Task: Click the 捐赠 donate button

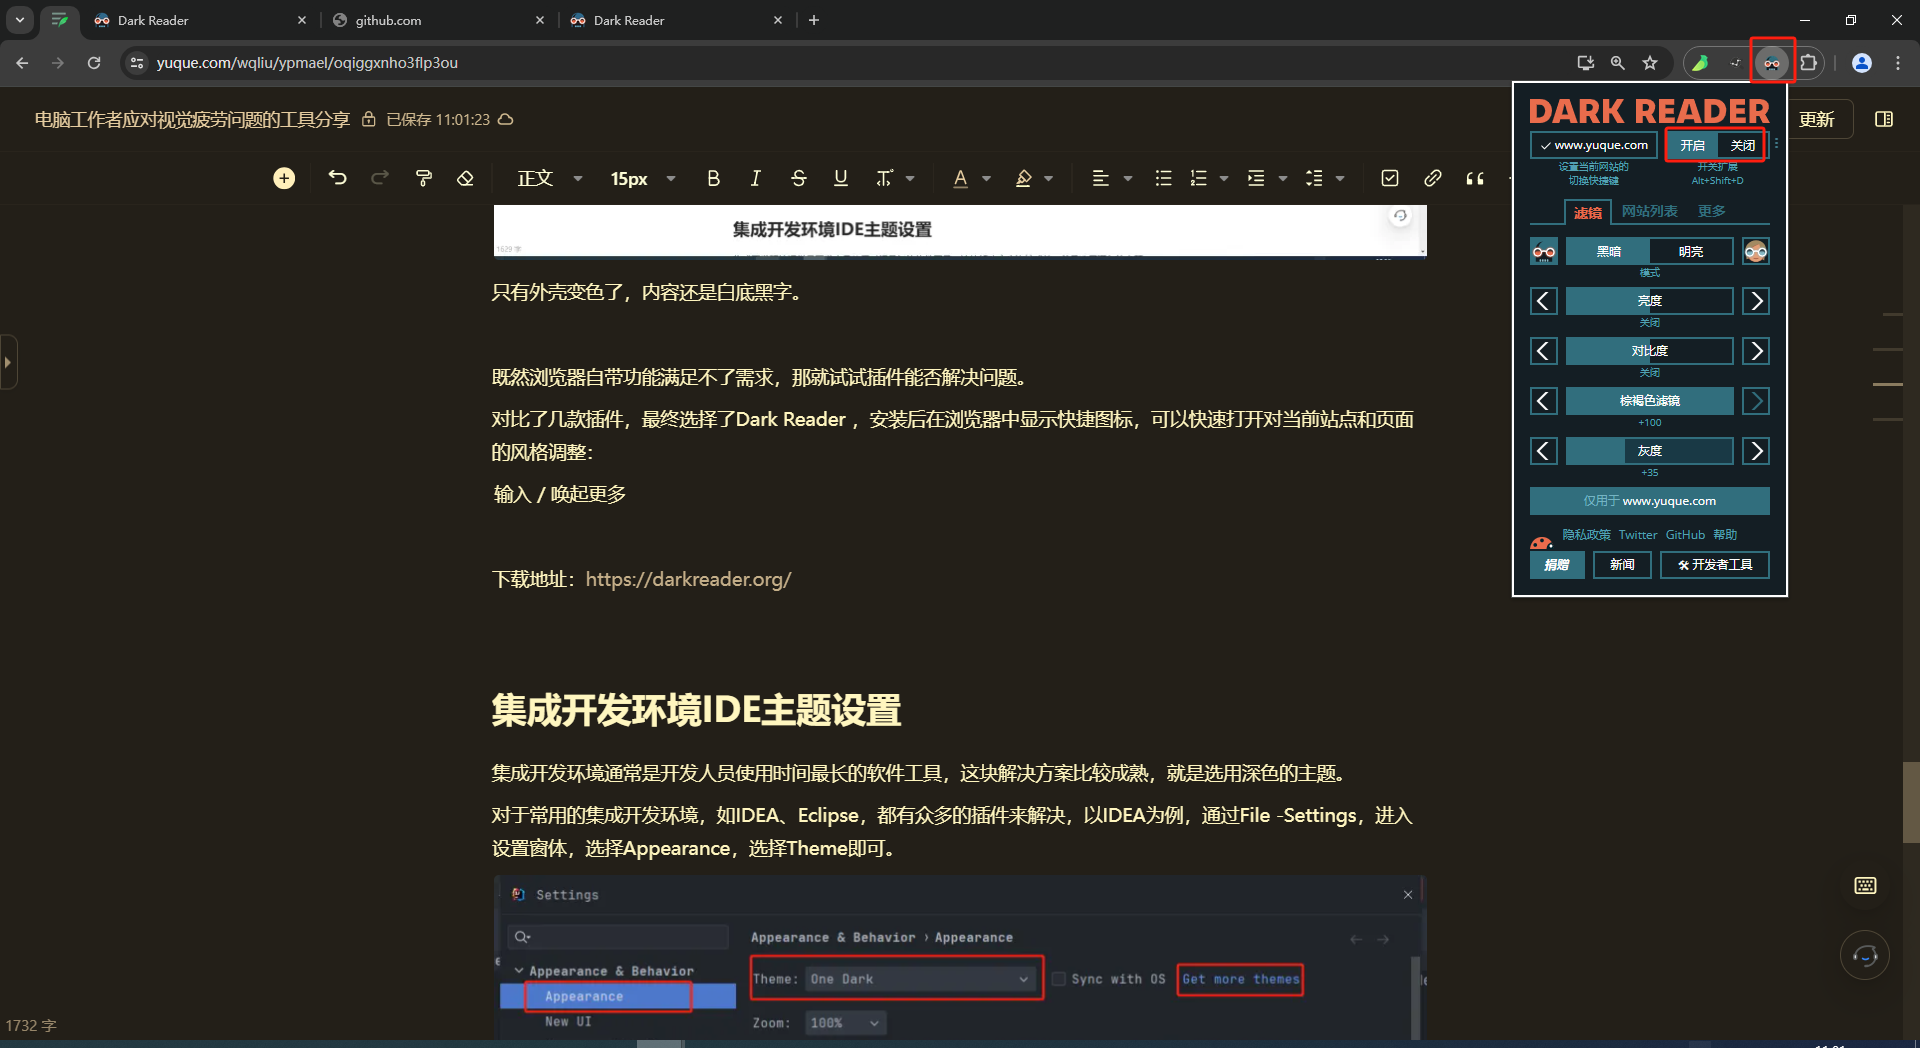Action: point(1557,565)
